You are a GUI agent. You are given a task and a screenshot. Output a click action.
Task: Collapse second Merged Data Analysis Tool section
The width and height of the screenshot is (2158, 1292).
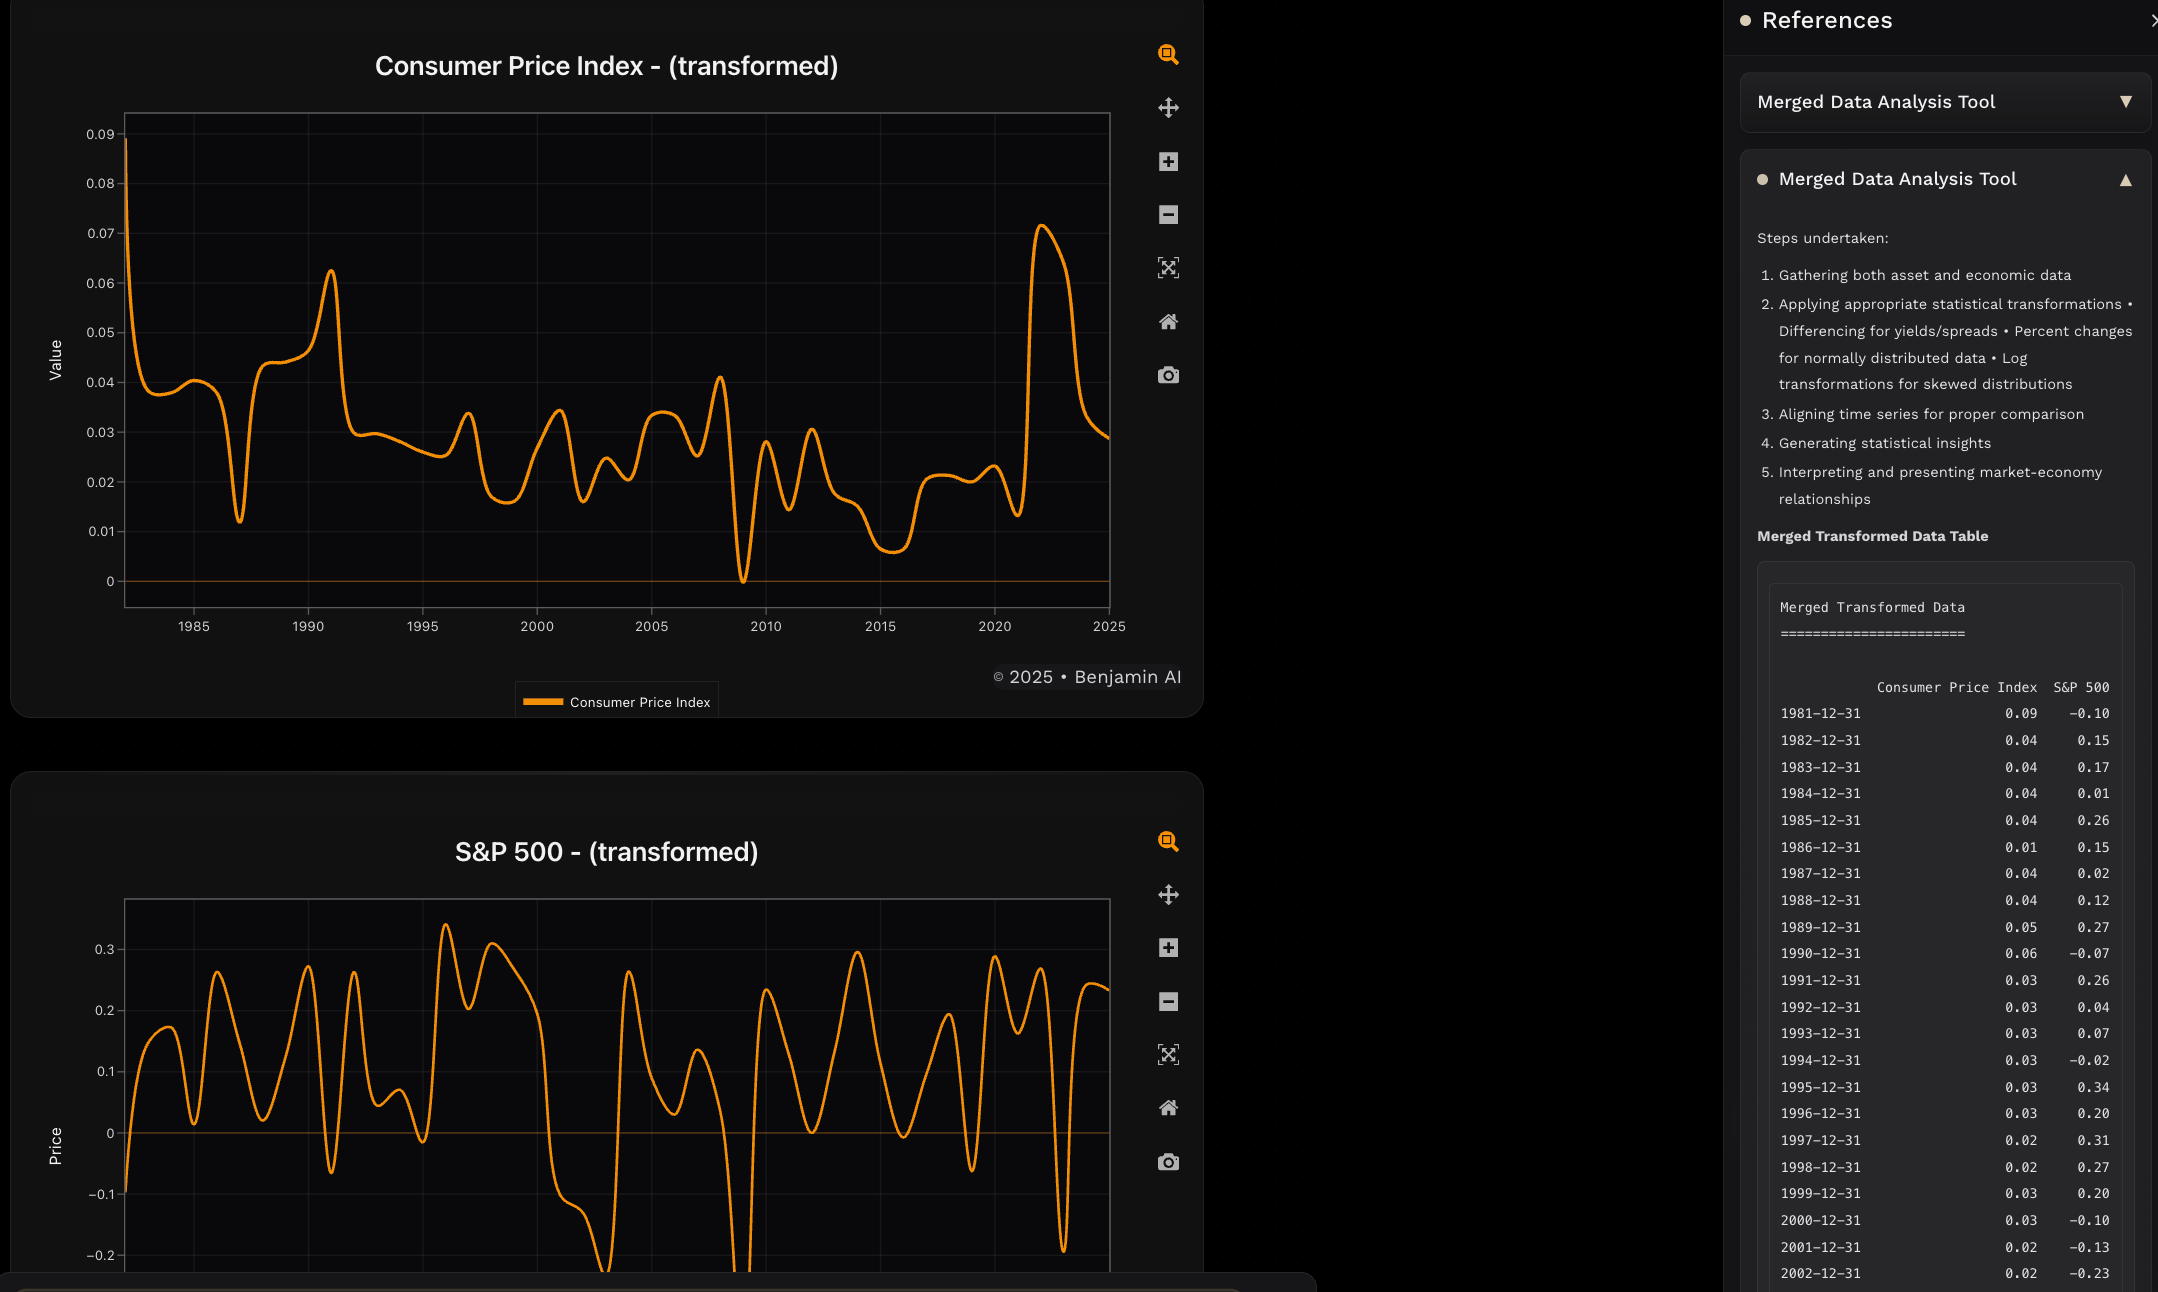coord(2125,180)
